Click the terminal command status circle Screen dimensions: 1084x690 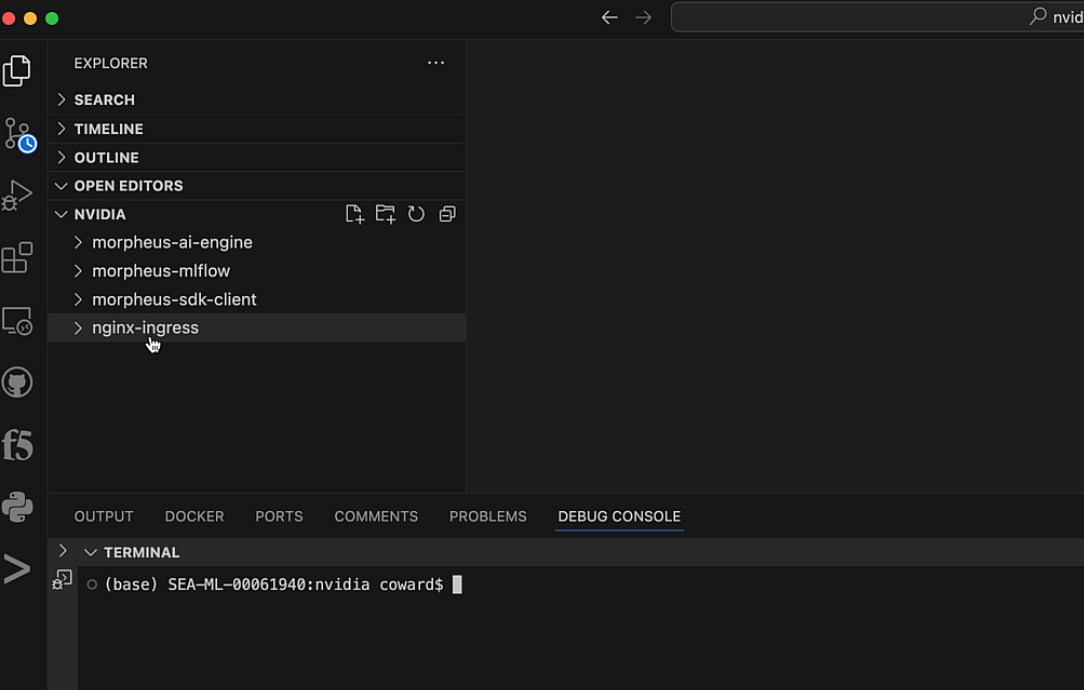click(91, 585)
